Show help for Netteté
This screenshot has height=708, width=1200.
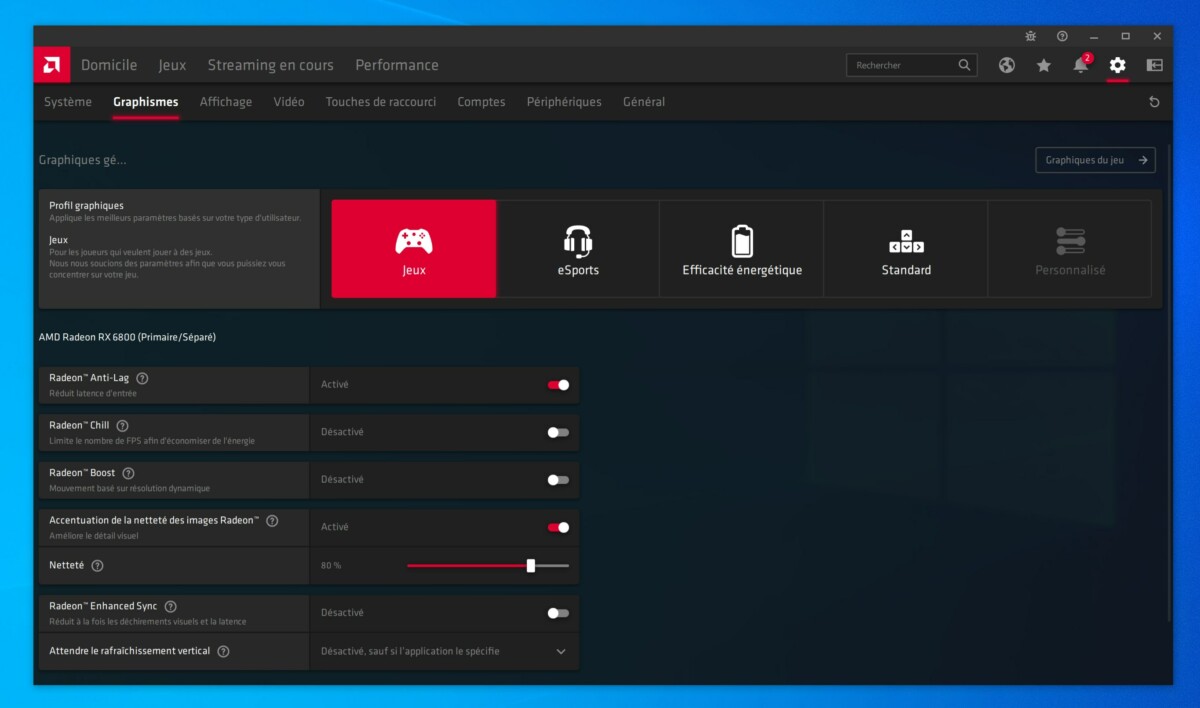click(x=97, y=565)
